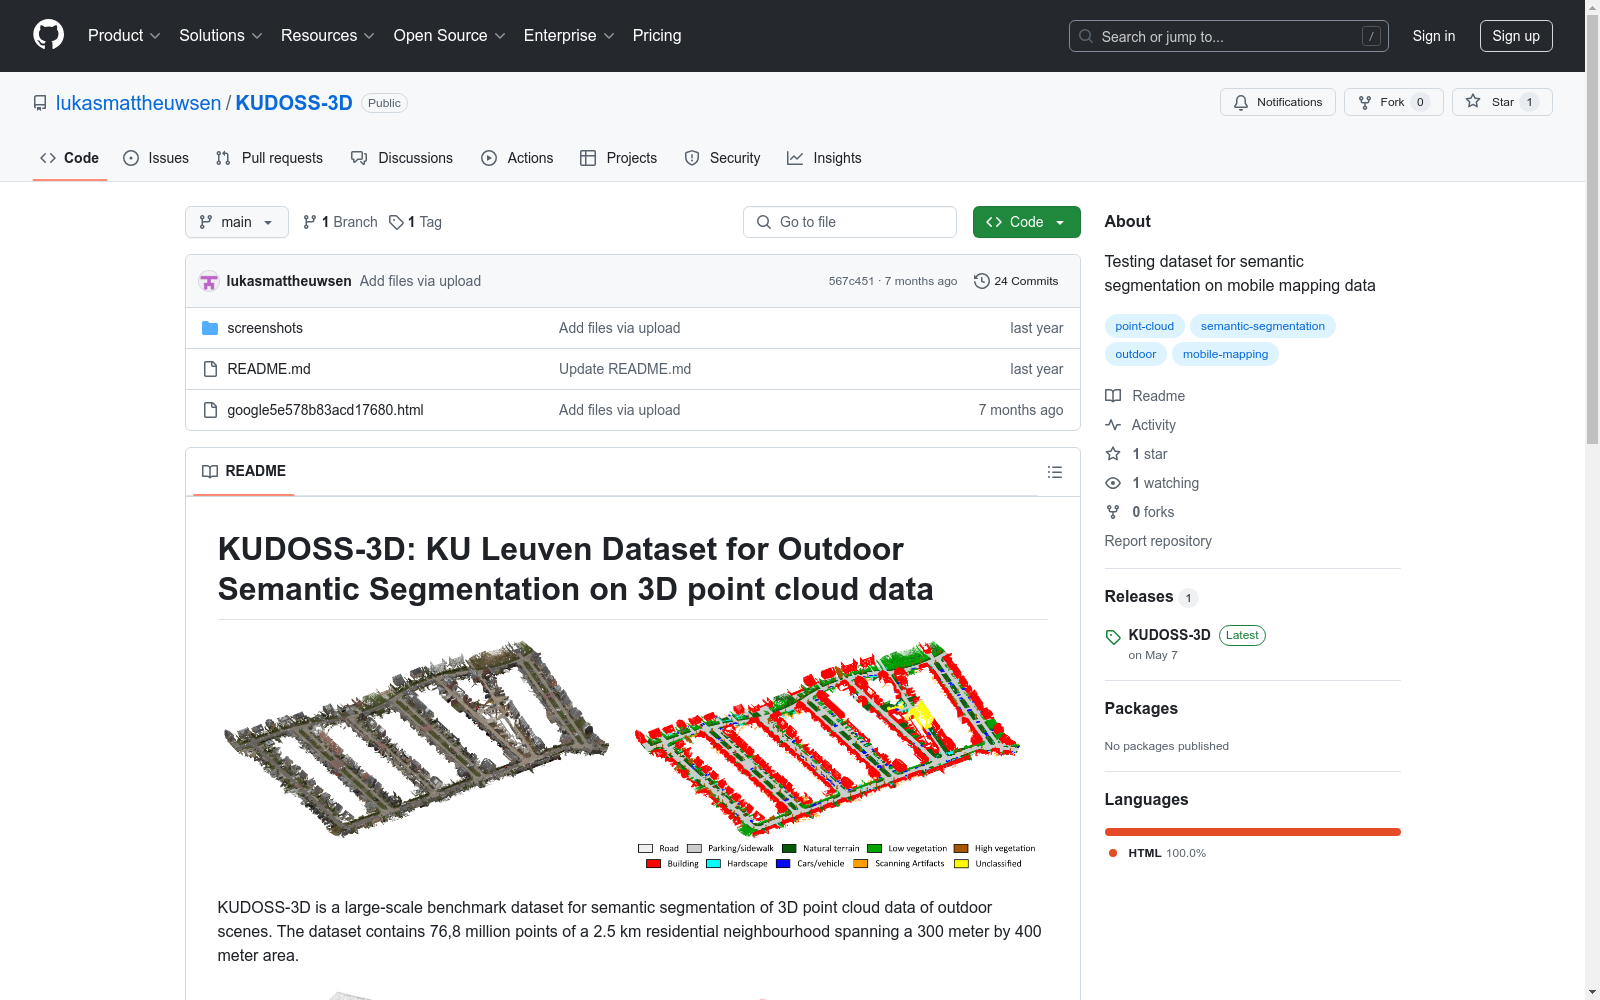Click Report repository link

(1158, 541)
